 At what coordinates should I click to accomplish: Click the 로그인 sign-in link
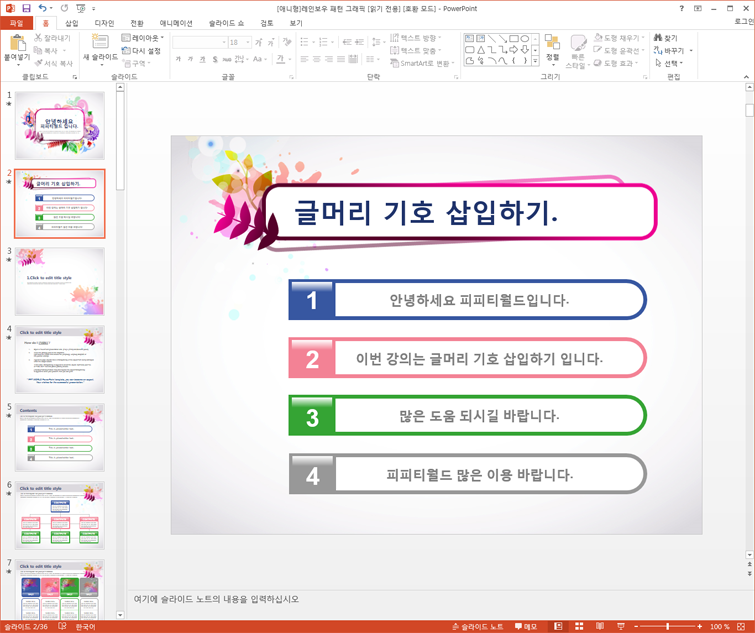(x=744, y=22)
